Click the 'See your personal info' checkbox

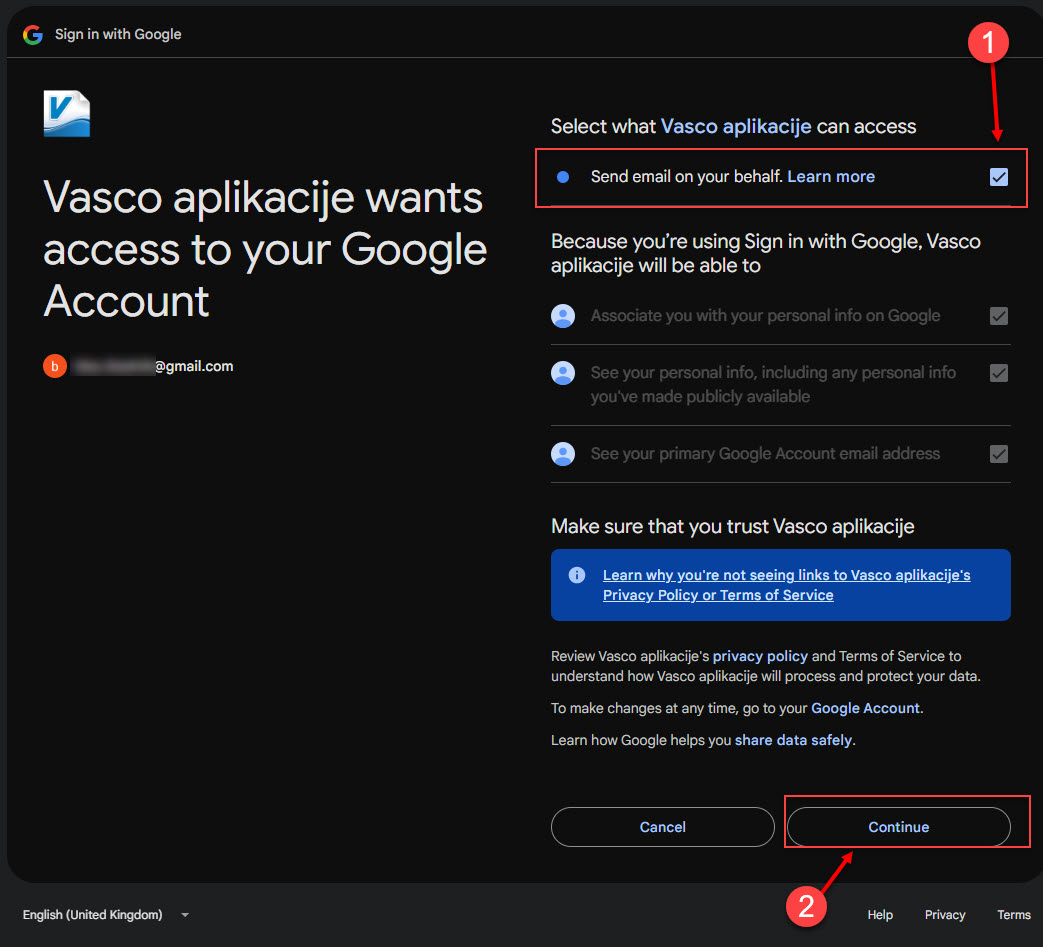click(x=998, y=373)
